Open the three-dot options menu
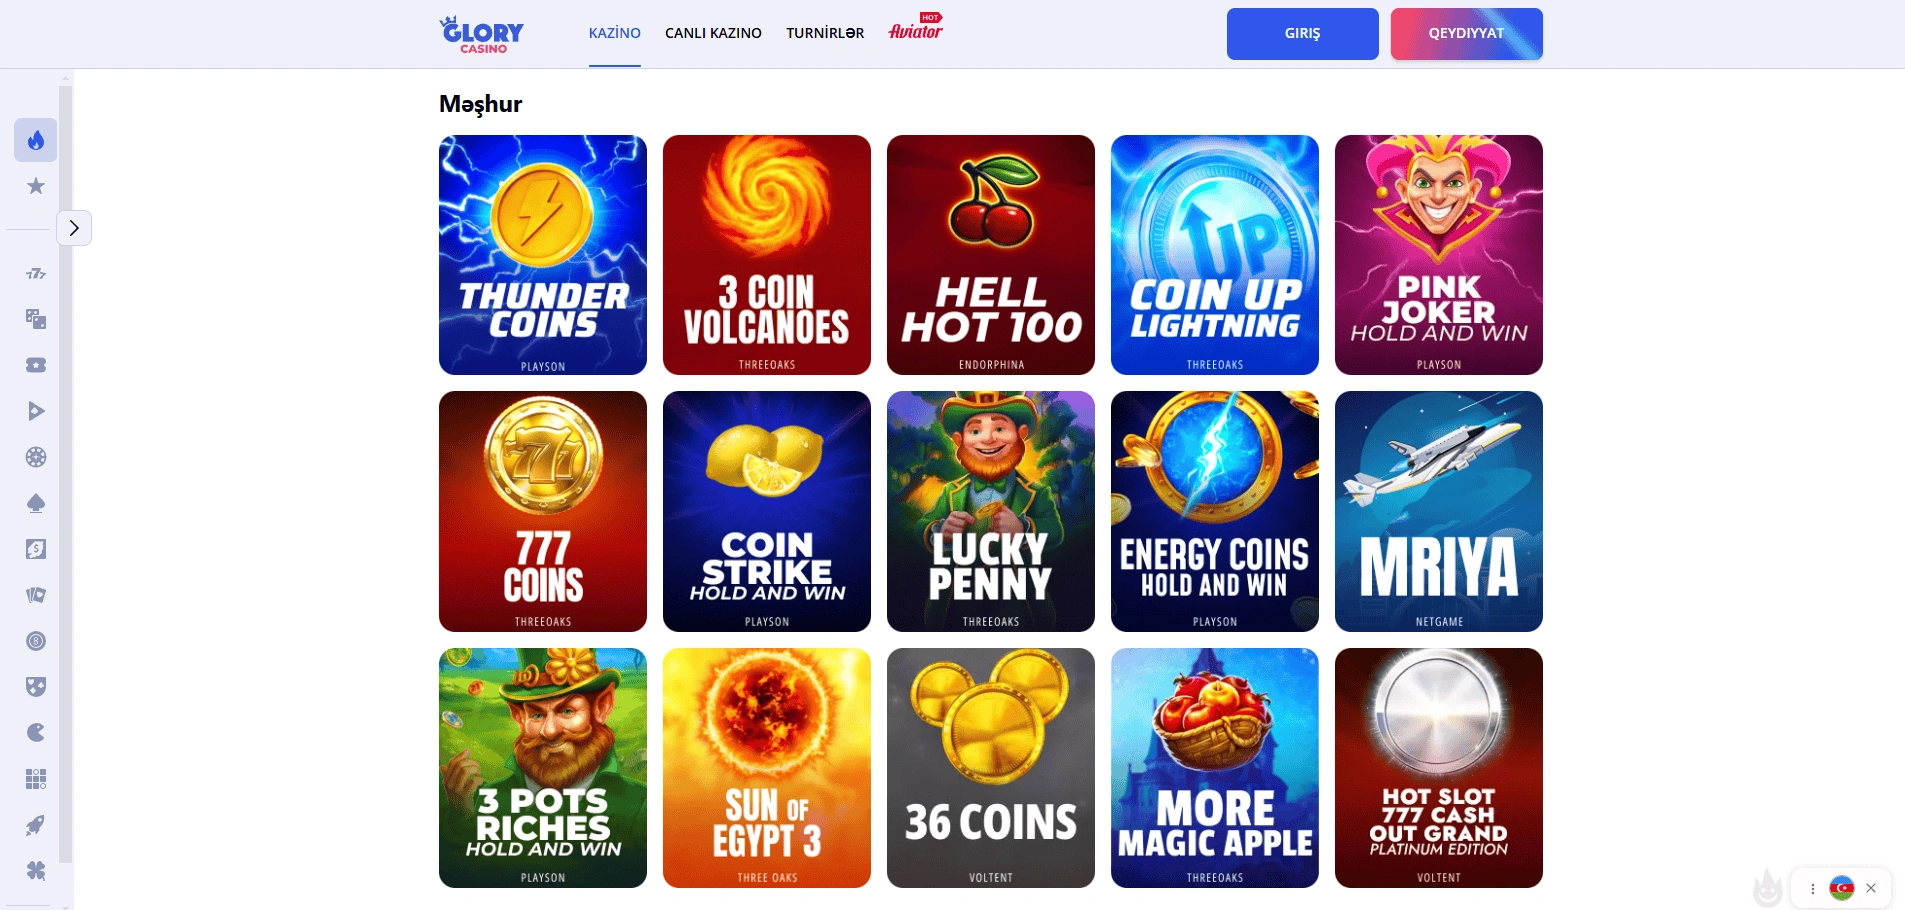Screen dimensions: 1905x910 [x=1812, y=888]
